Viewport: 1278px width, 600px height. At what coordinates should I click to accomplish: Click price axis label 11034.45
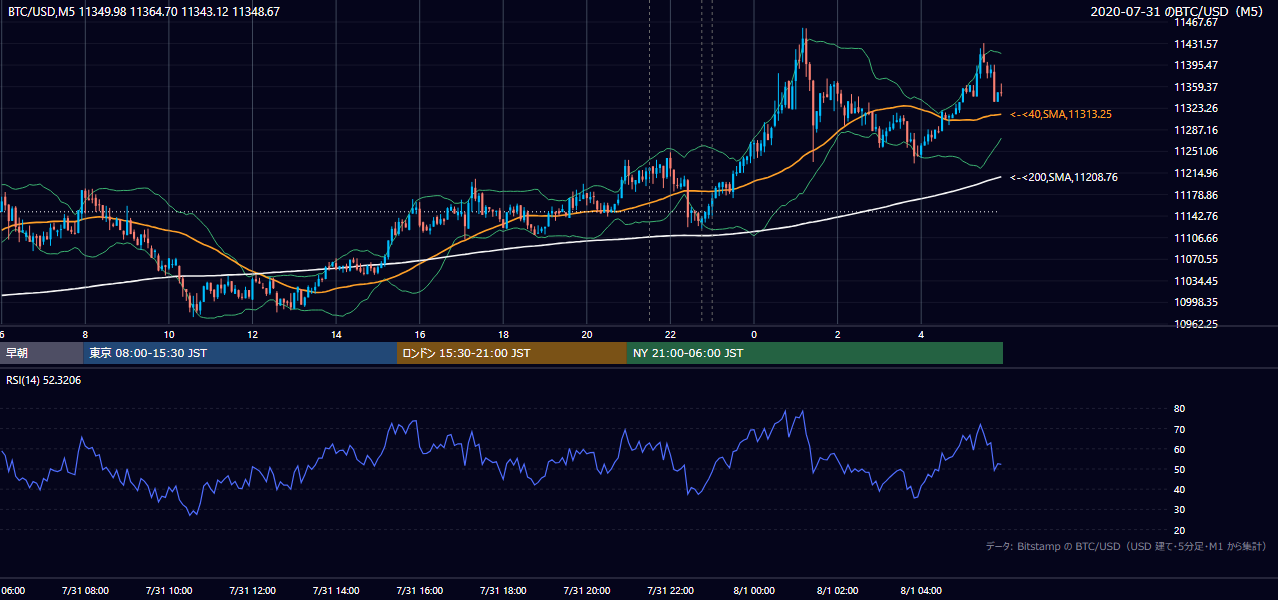coord(1196,281)
